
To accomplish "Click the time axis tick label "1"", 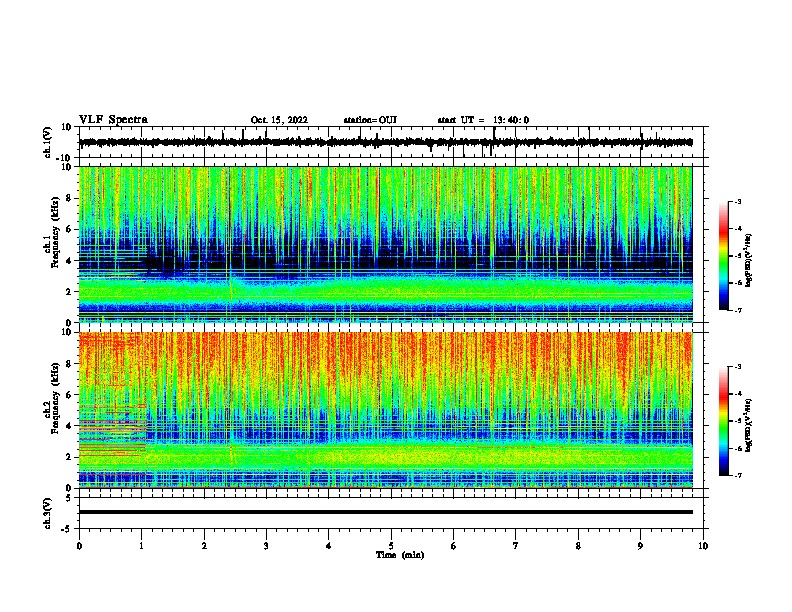I will pos(141,545).
